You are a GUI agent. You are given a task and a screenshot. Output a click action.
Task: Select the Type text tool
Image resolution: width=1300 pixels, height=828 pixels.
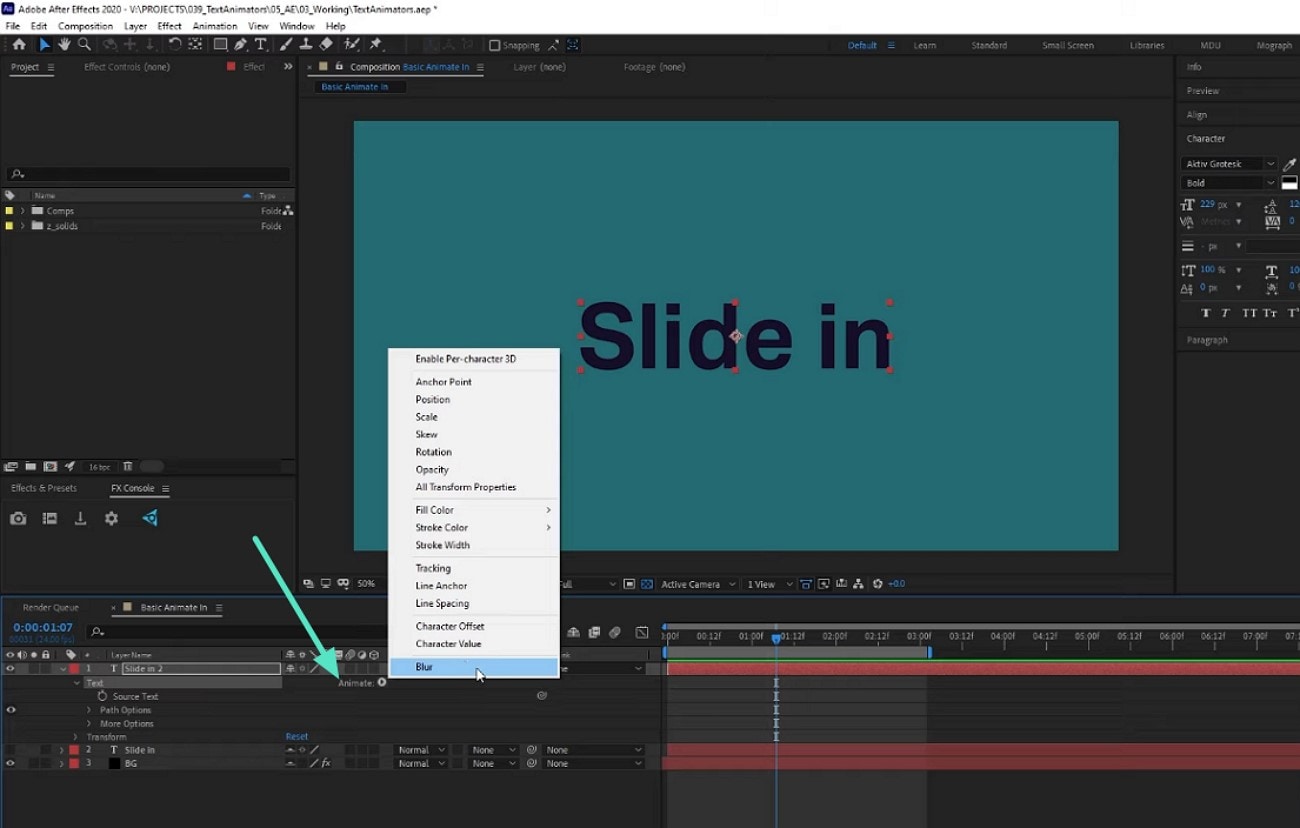tap(261, 45)
